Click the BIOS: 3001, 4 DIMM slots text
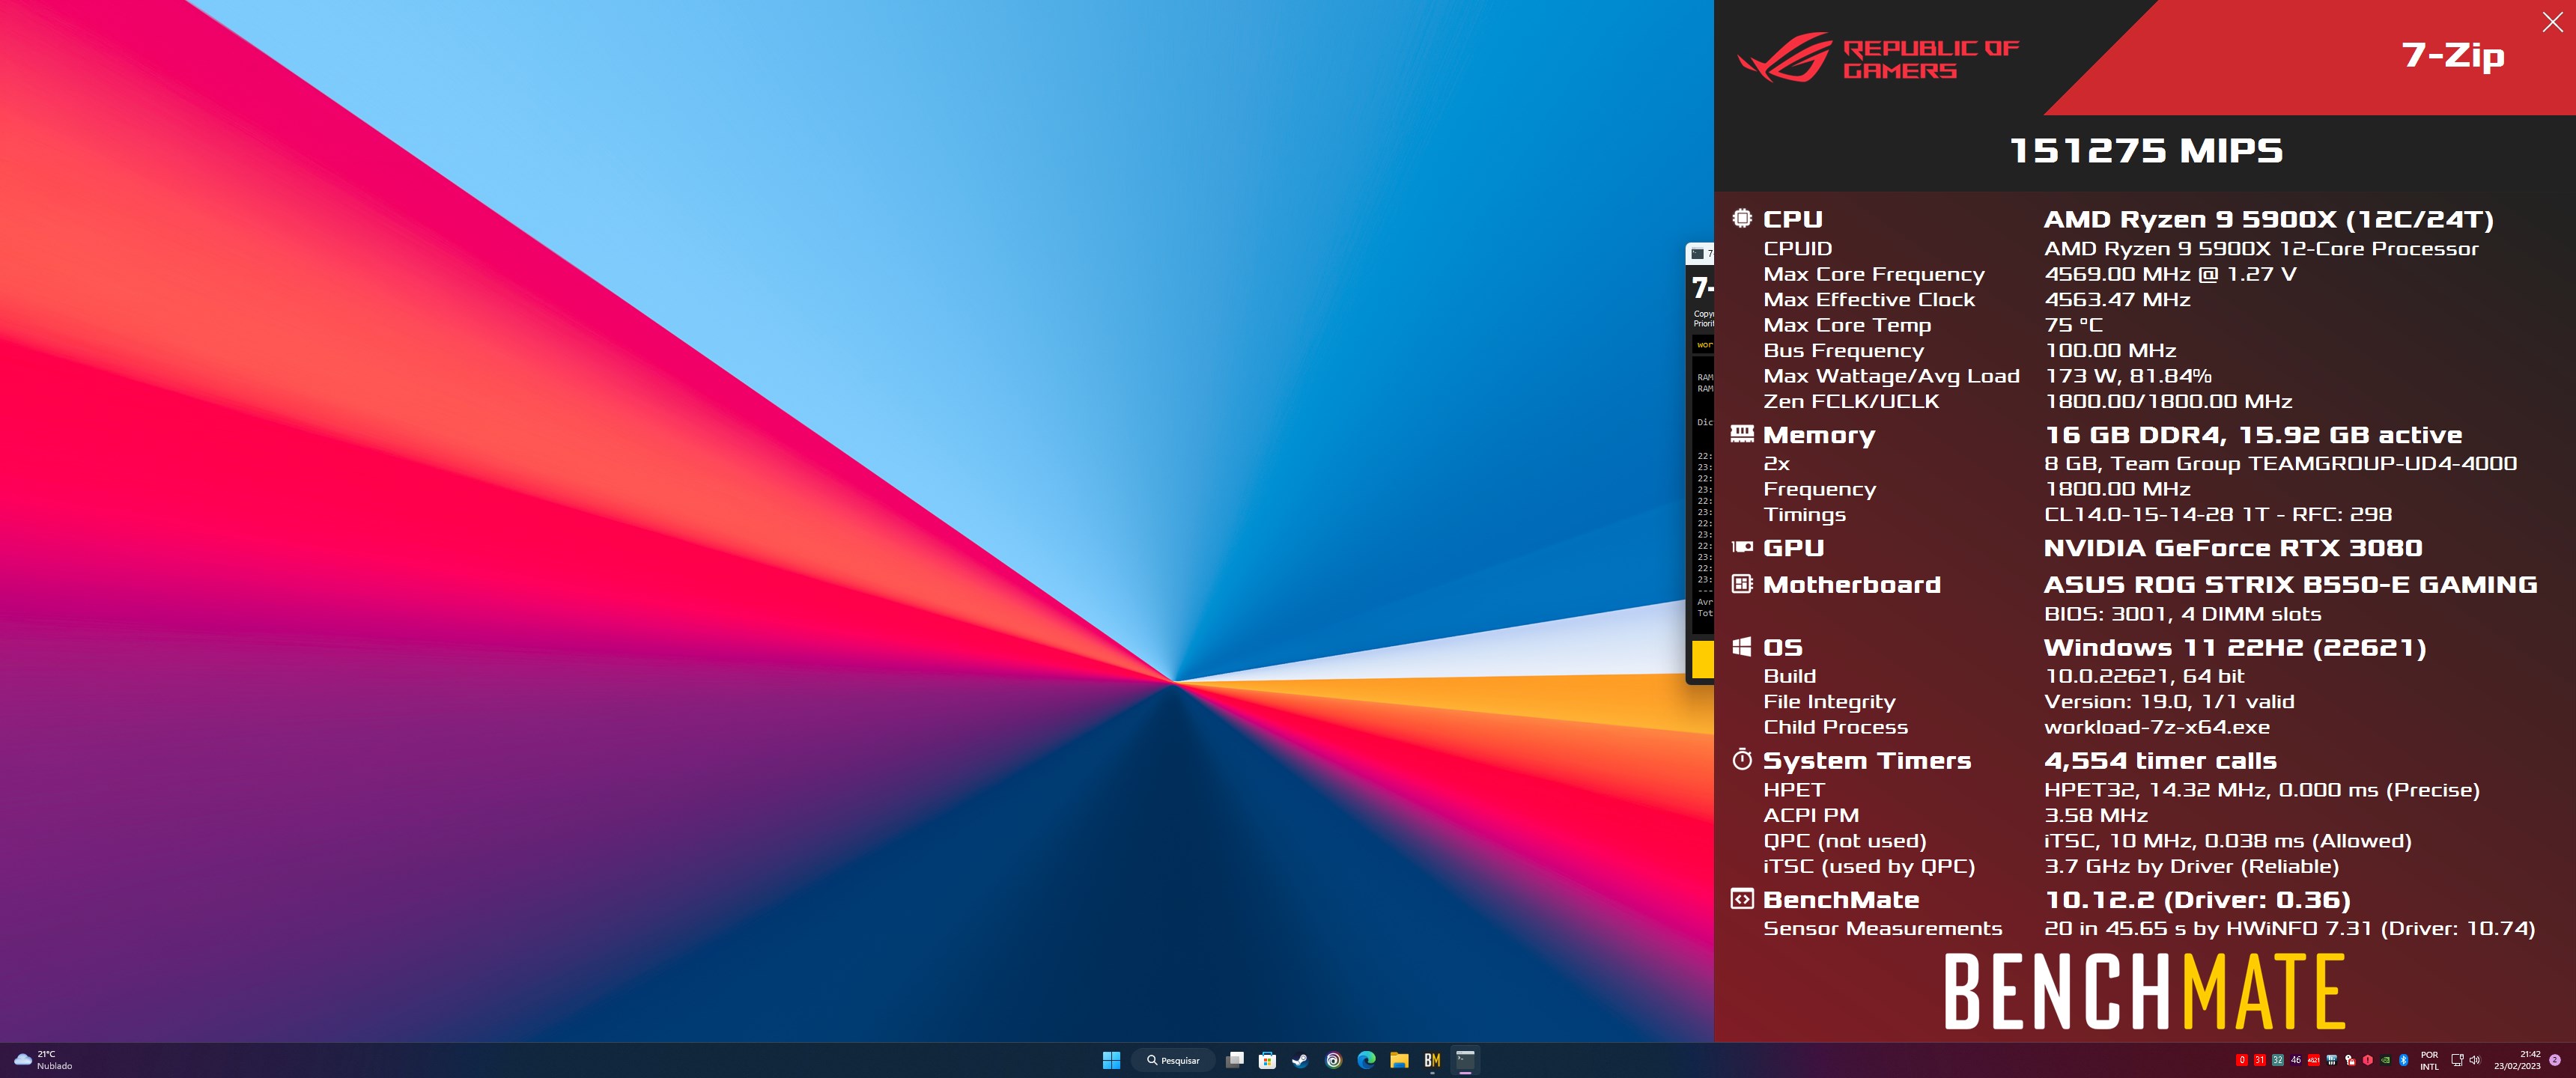2576x1078 pixels. coord(2182,614)
